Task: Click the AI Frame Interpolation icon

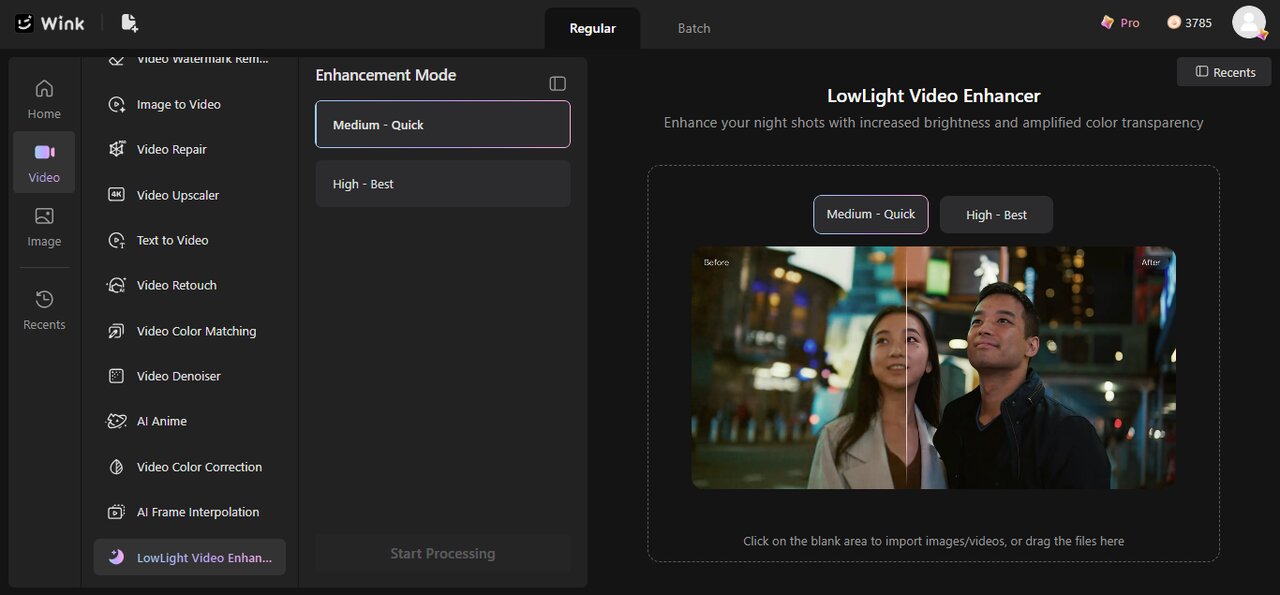Action: point(116,512)
